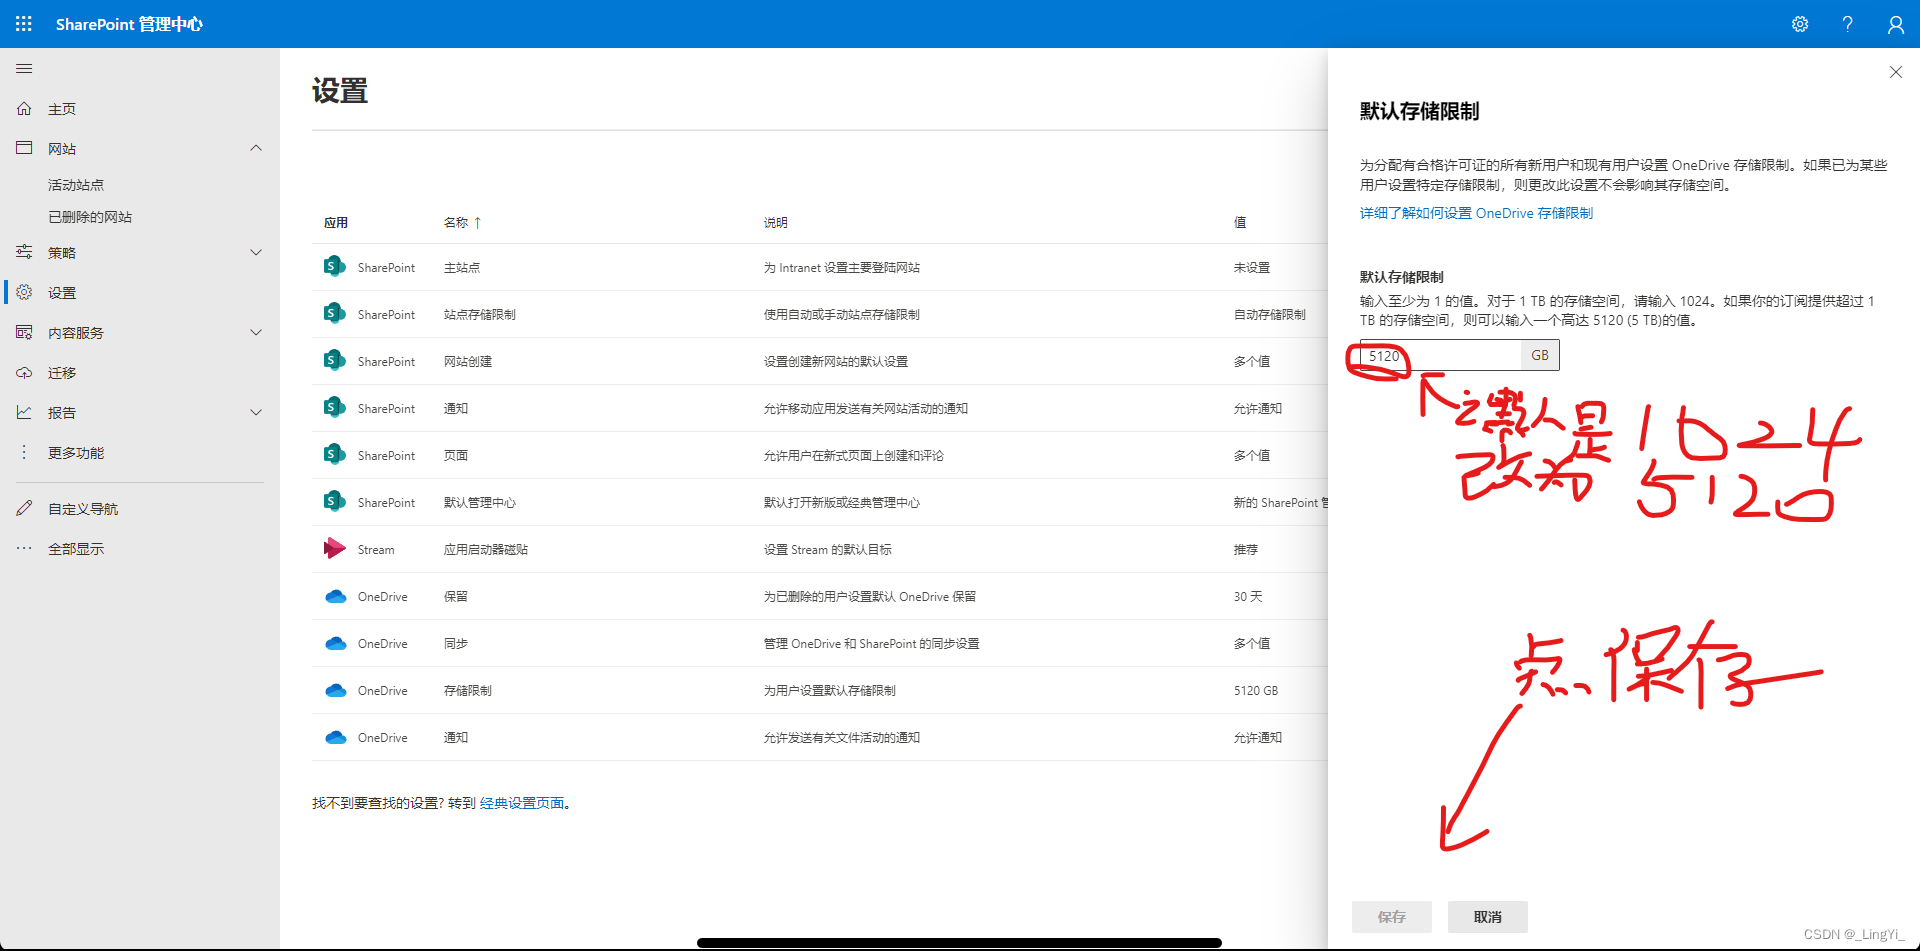Image resolution: width=1920 pixels, height=951 pixels.
Task: Expand the 策略 section chevron
Action: [x=256, y=252]
